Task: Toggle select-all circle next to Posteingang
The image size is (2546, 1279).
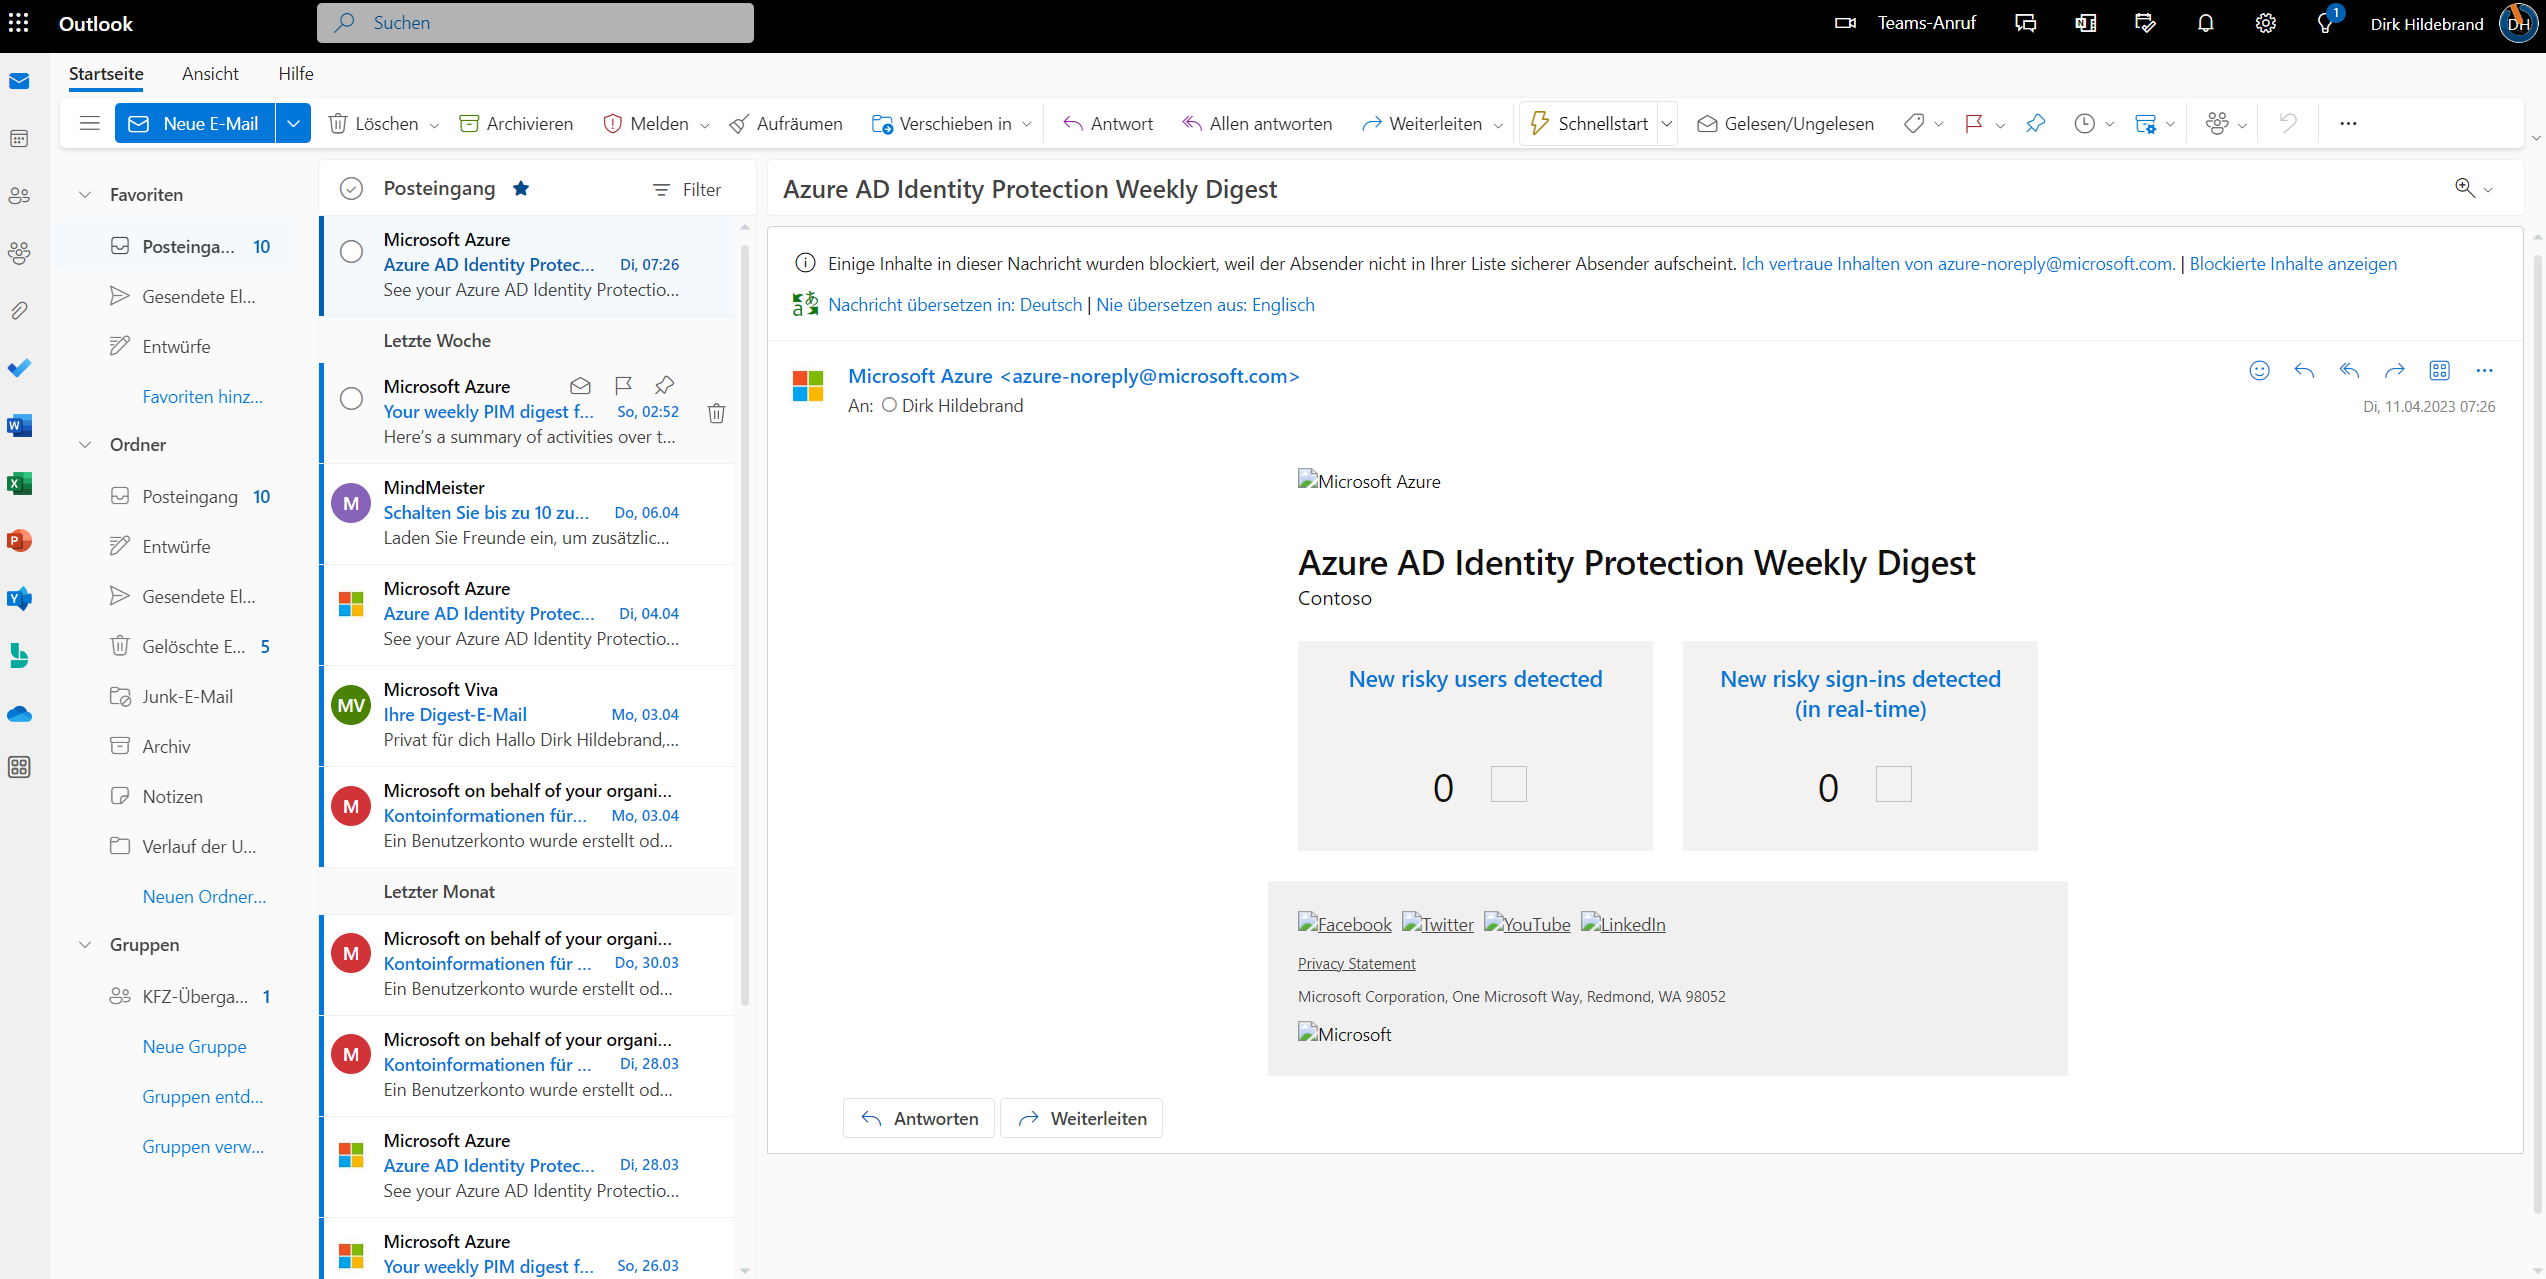Action: pos(351,189)
